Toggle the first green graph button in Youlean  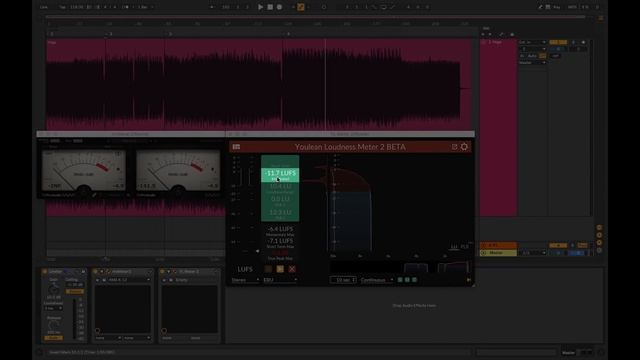pos(400,280)
